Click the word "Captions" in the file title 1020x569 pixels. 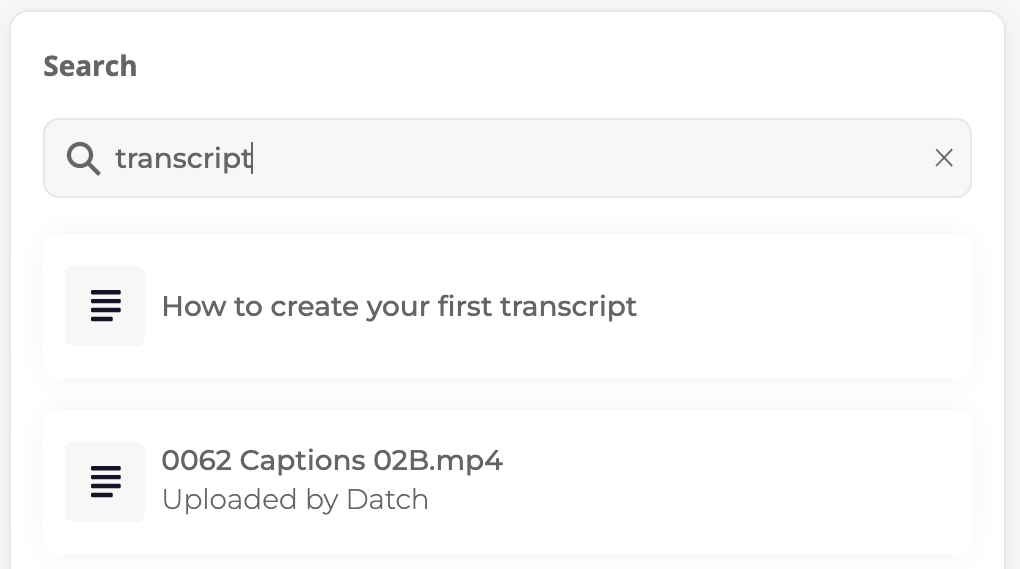pyautogui.click(x=302, y=461)
